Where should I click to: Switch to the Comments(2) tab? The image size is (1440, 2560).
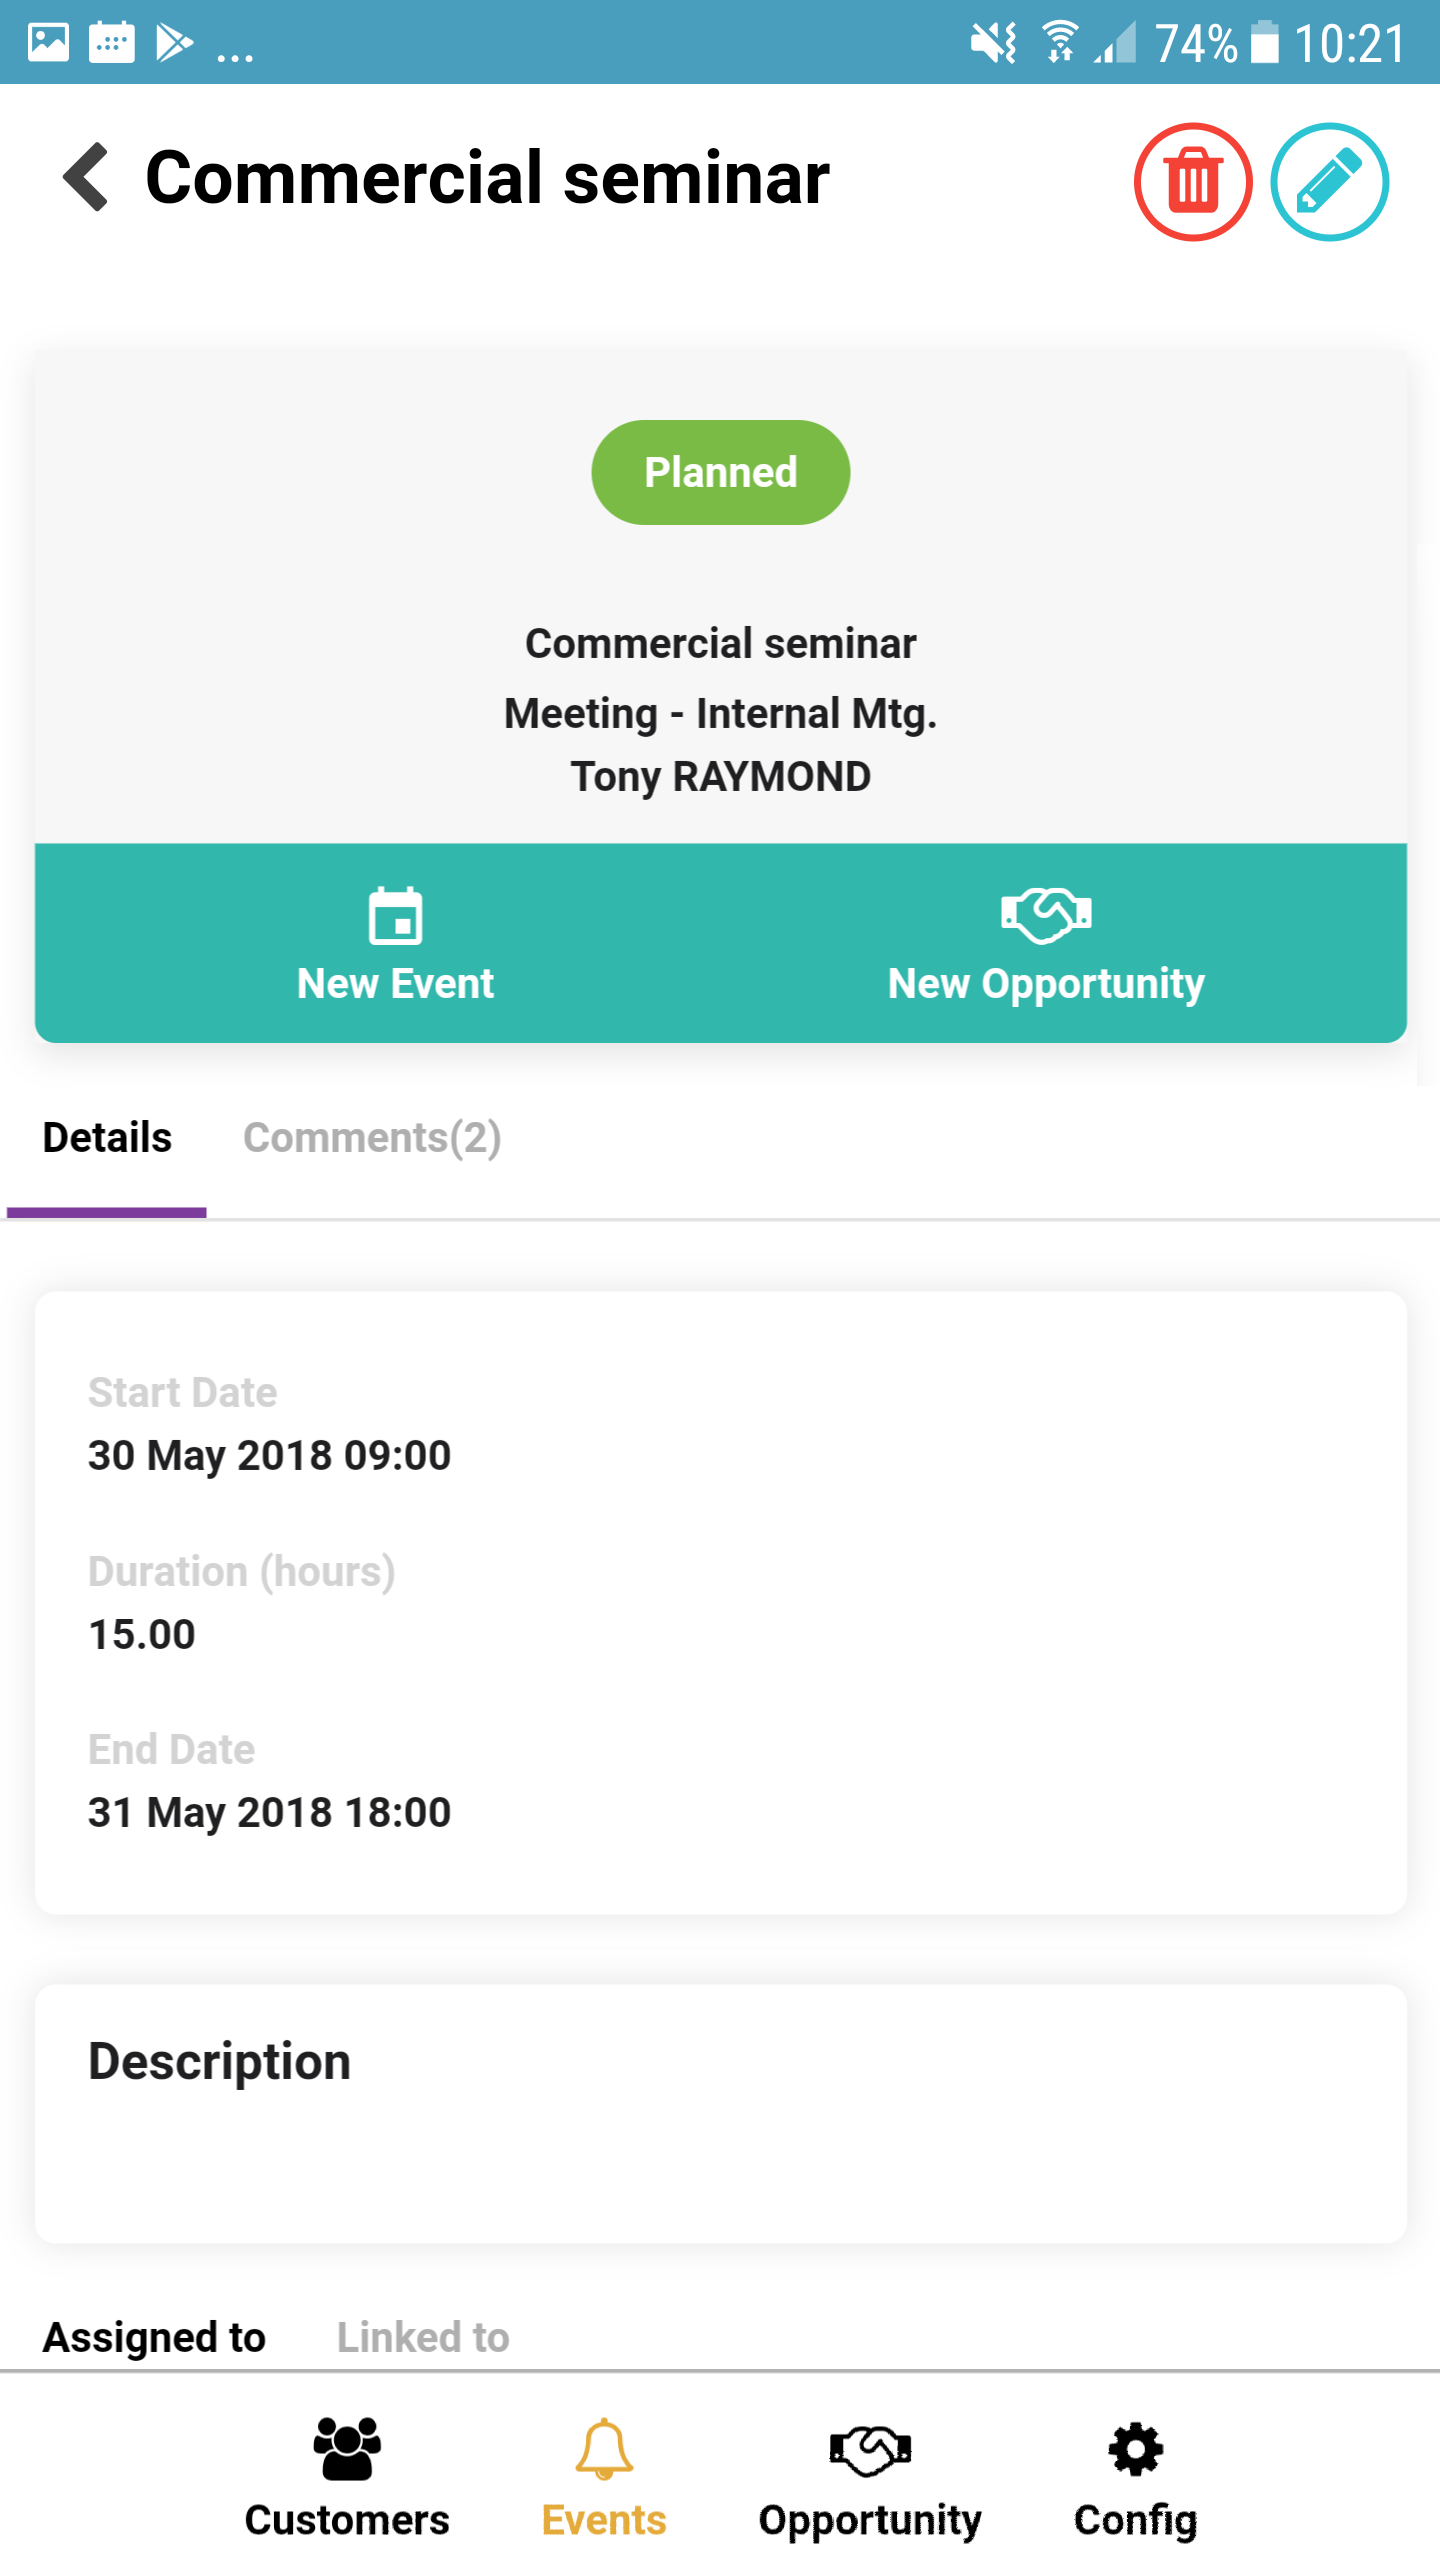point(372,1138)
